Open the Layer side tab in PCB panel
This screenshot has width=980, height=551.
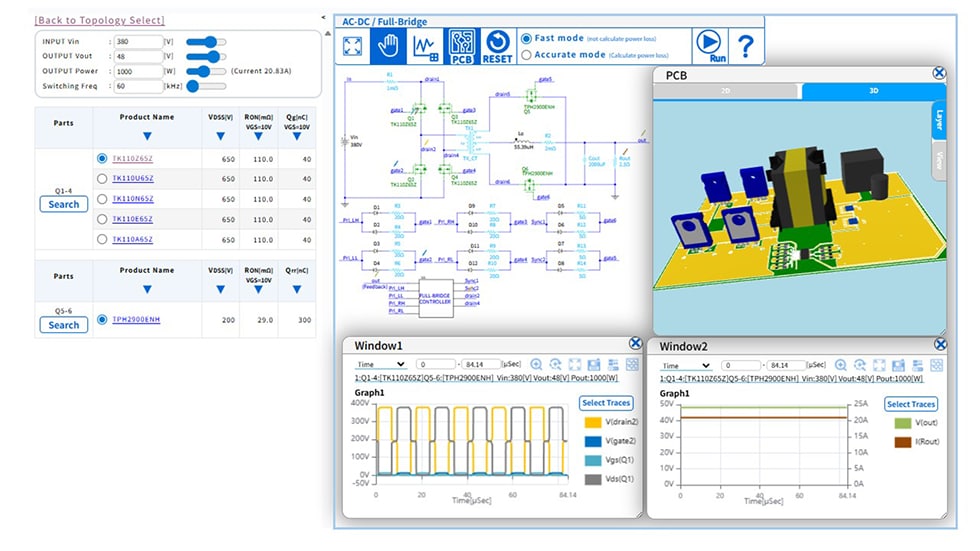[939, 121]
